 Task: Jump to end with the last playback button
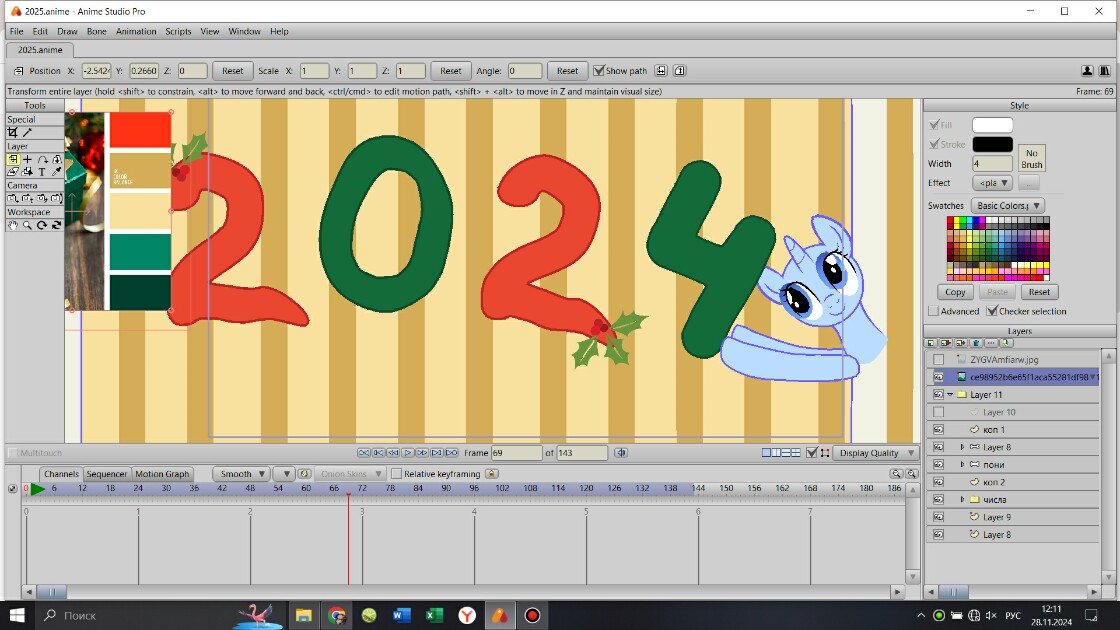click(x=451, y=453)
